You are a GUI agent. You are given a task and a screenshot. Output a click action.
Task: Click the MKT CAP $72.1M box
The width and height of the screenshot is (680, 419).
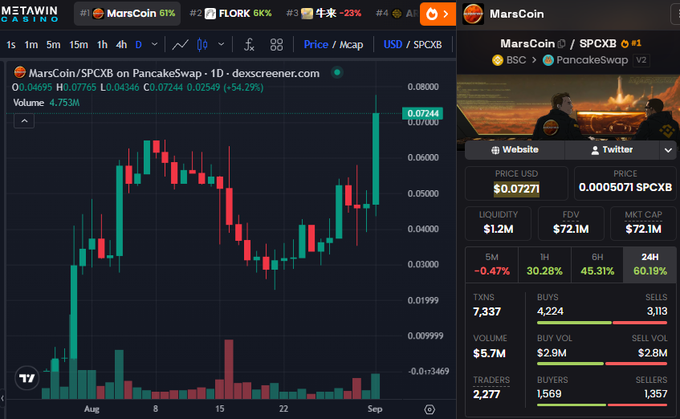tap(643, 223)
